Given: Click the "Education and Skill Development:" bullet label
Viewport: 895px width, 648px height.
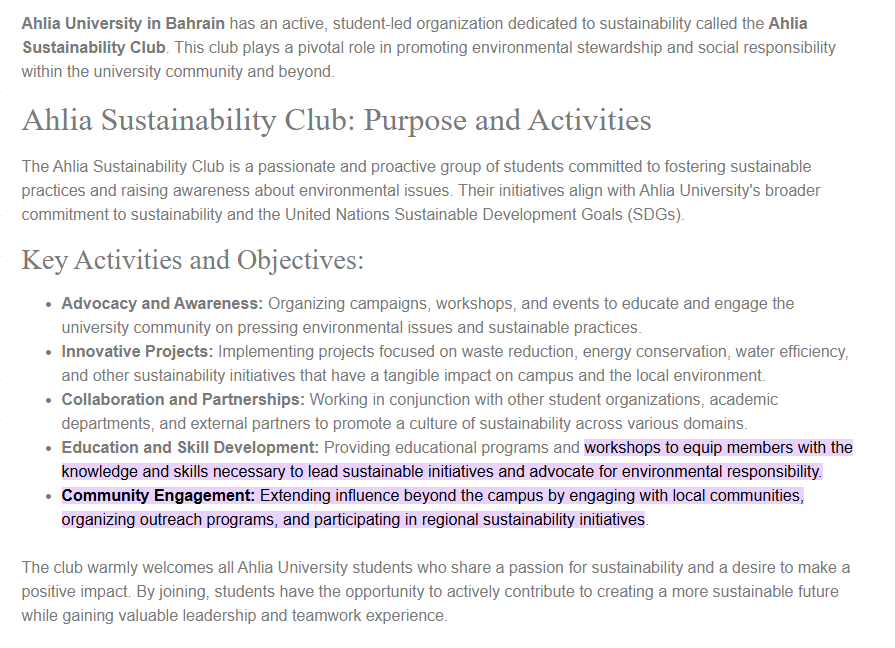Looking at the screenshot, I should (x=190, y=447).
